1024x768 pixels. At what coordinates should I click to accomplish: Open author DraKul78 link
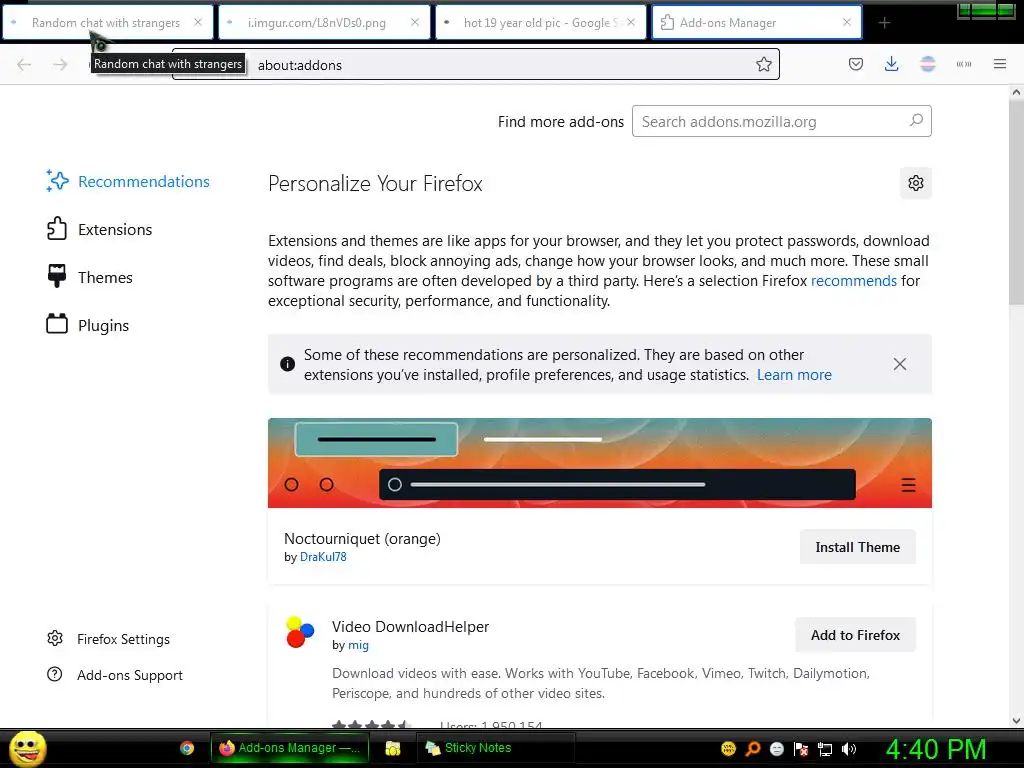(323, 557)
